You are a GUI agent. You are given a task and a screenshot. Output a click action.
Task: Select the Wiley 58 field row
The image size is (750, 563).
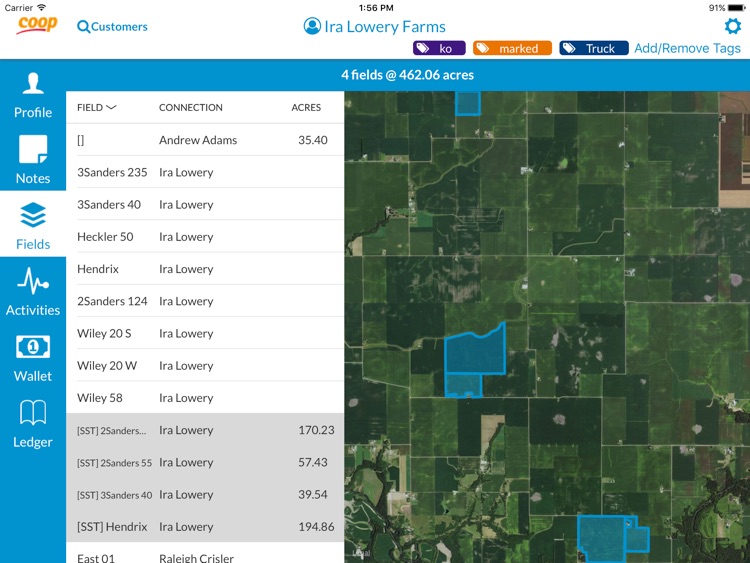click(x=205, y=398)
